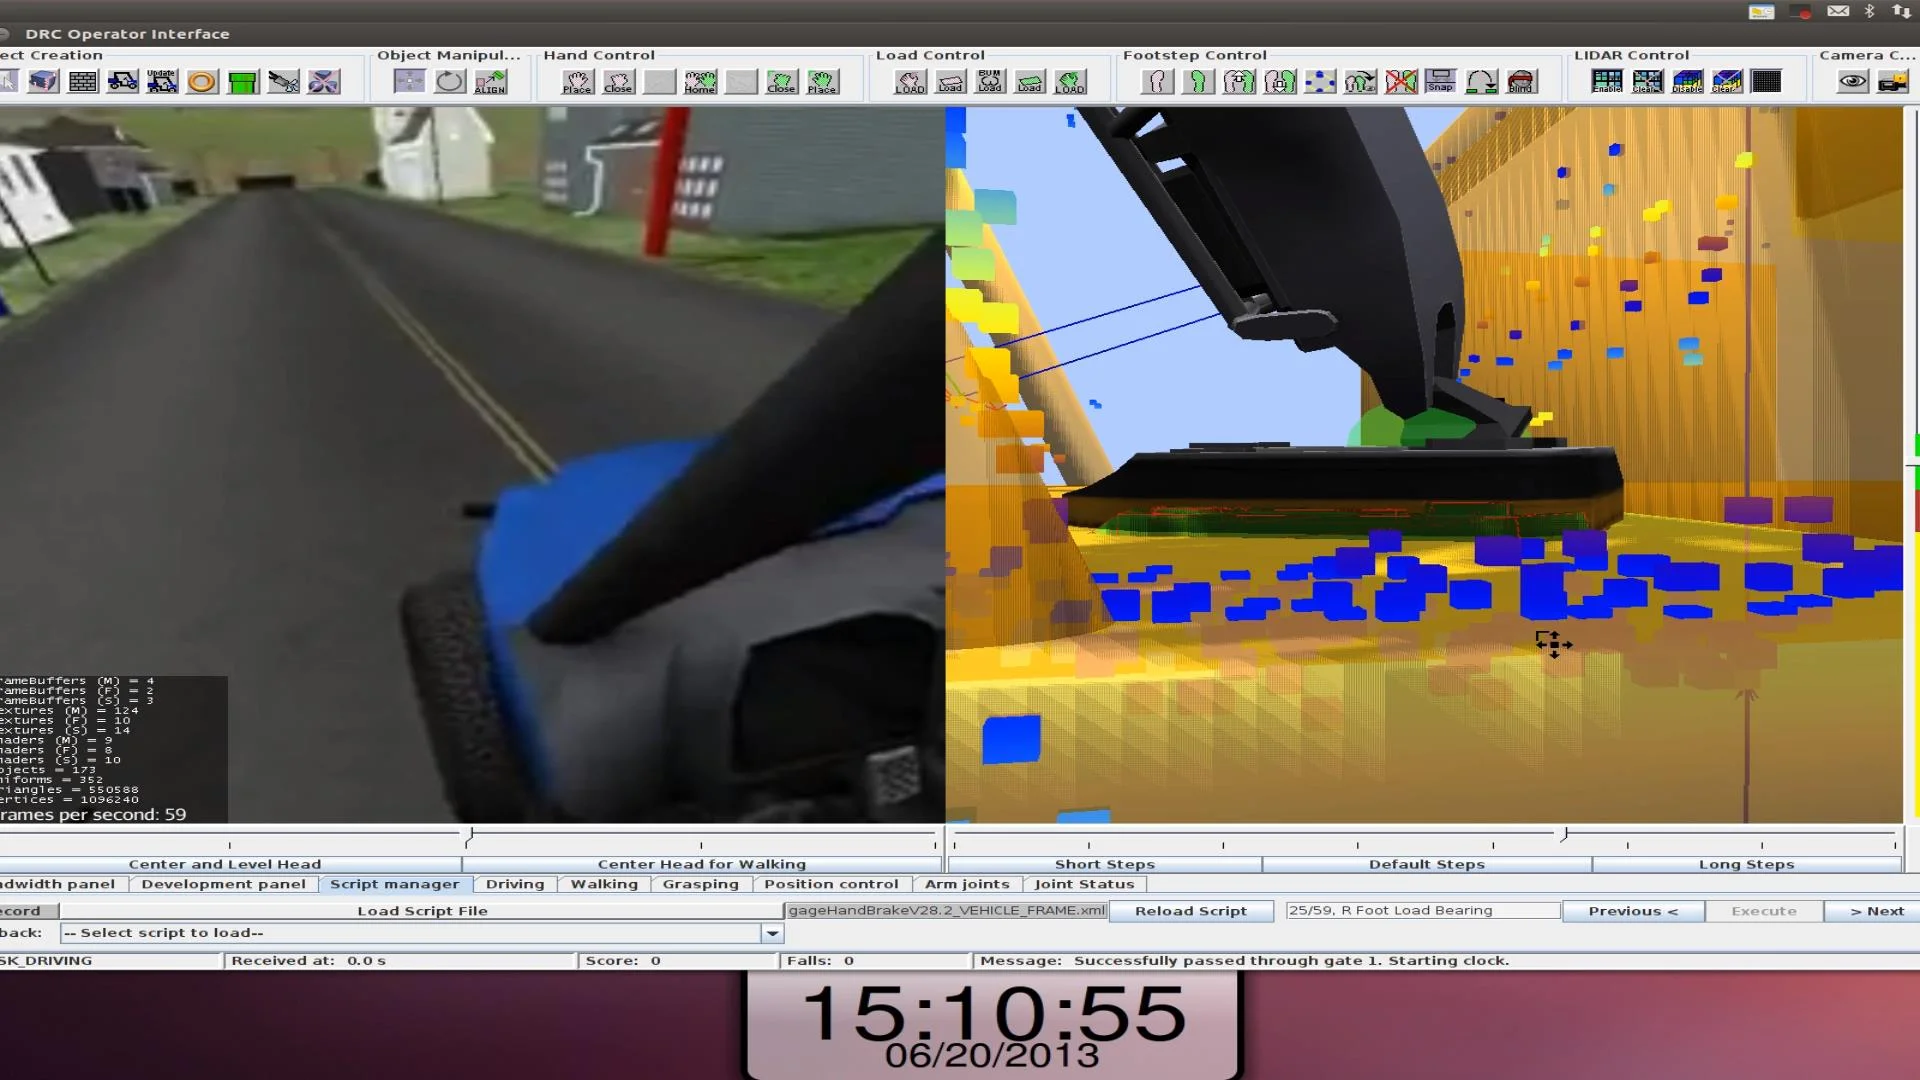Toggle the footstep Snap icon
The height and width of the screenshot is (1080, 1920).
click(1441, 82)
